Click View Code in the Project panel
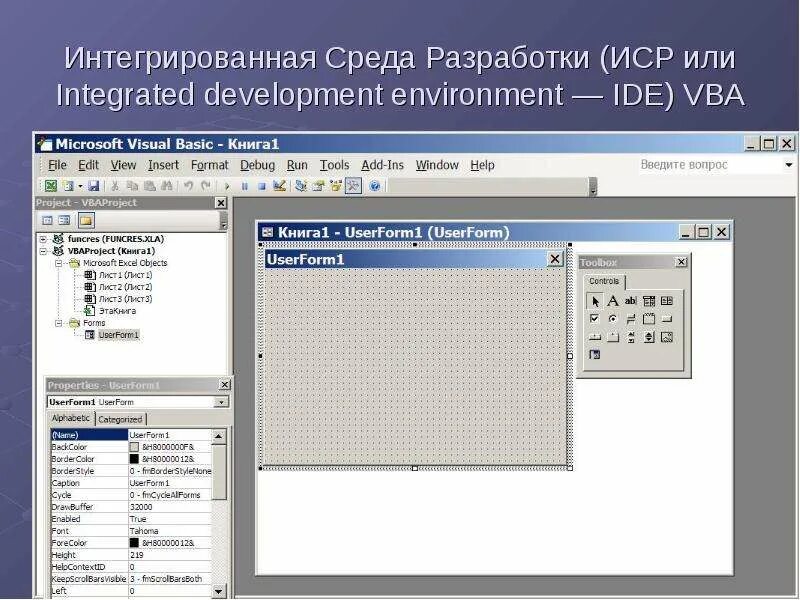Image resolution: width=800 pixels, height=600 pixels. click(47, 220)
